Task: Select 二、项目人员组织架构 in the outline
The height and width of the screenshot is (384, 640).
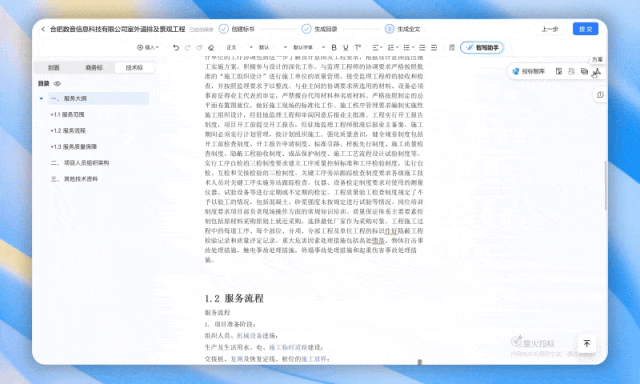Action: pyautogui.click(x=80, y=163)
